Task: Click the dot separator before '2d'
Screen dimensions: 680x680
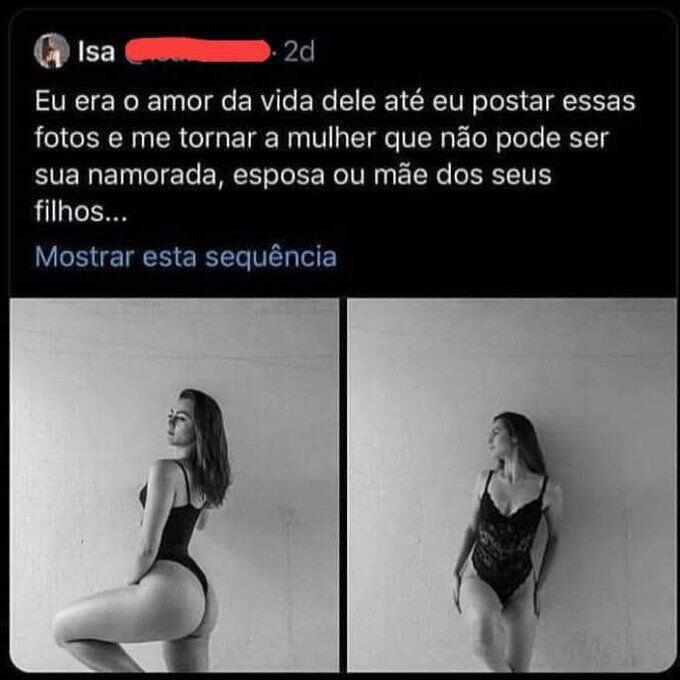Action: coord(274,52)
